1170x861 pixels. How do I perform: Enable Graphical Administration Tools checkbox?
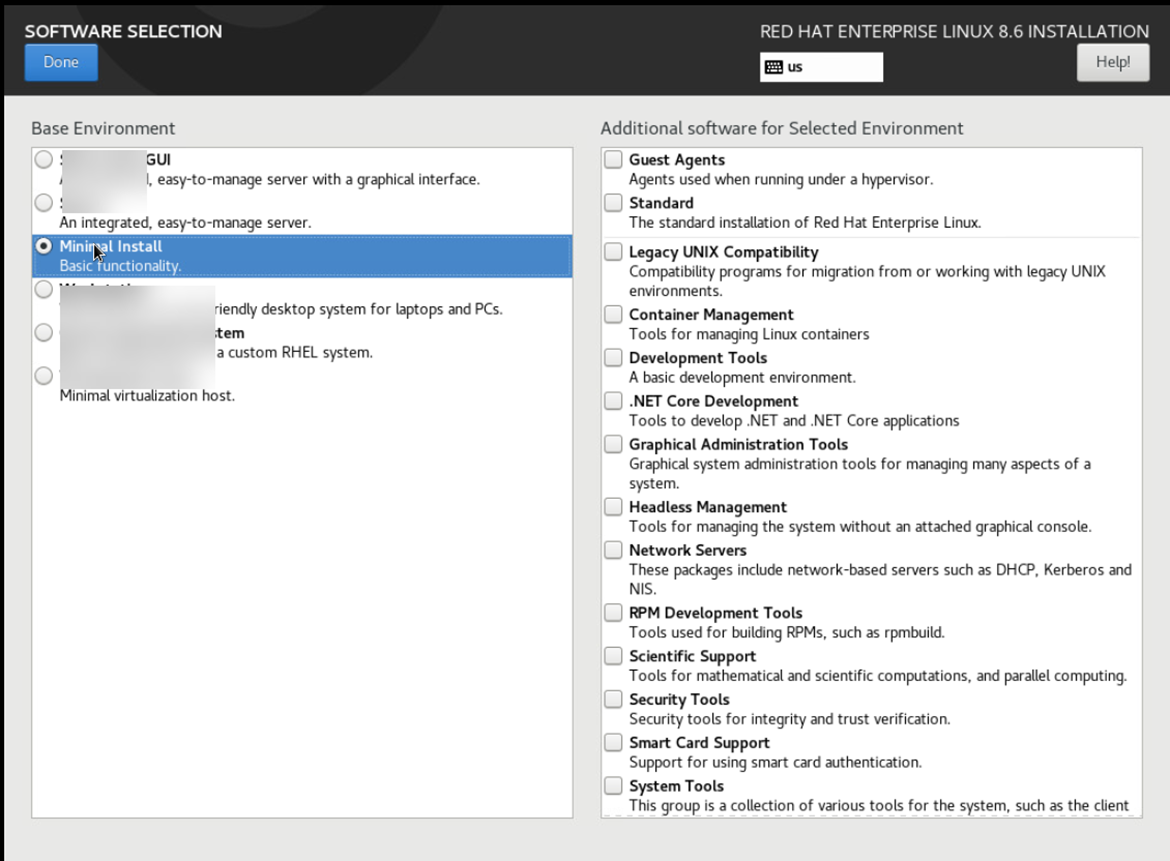(613, 444)
